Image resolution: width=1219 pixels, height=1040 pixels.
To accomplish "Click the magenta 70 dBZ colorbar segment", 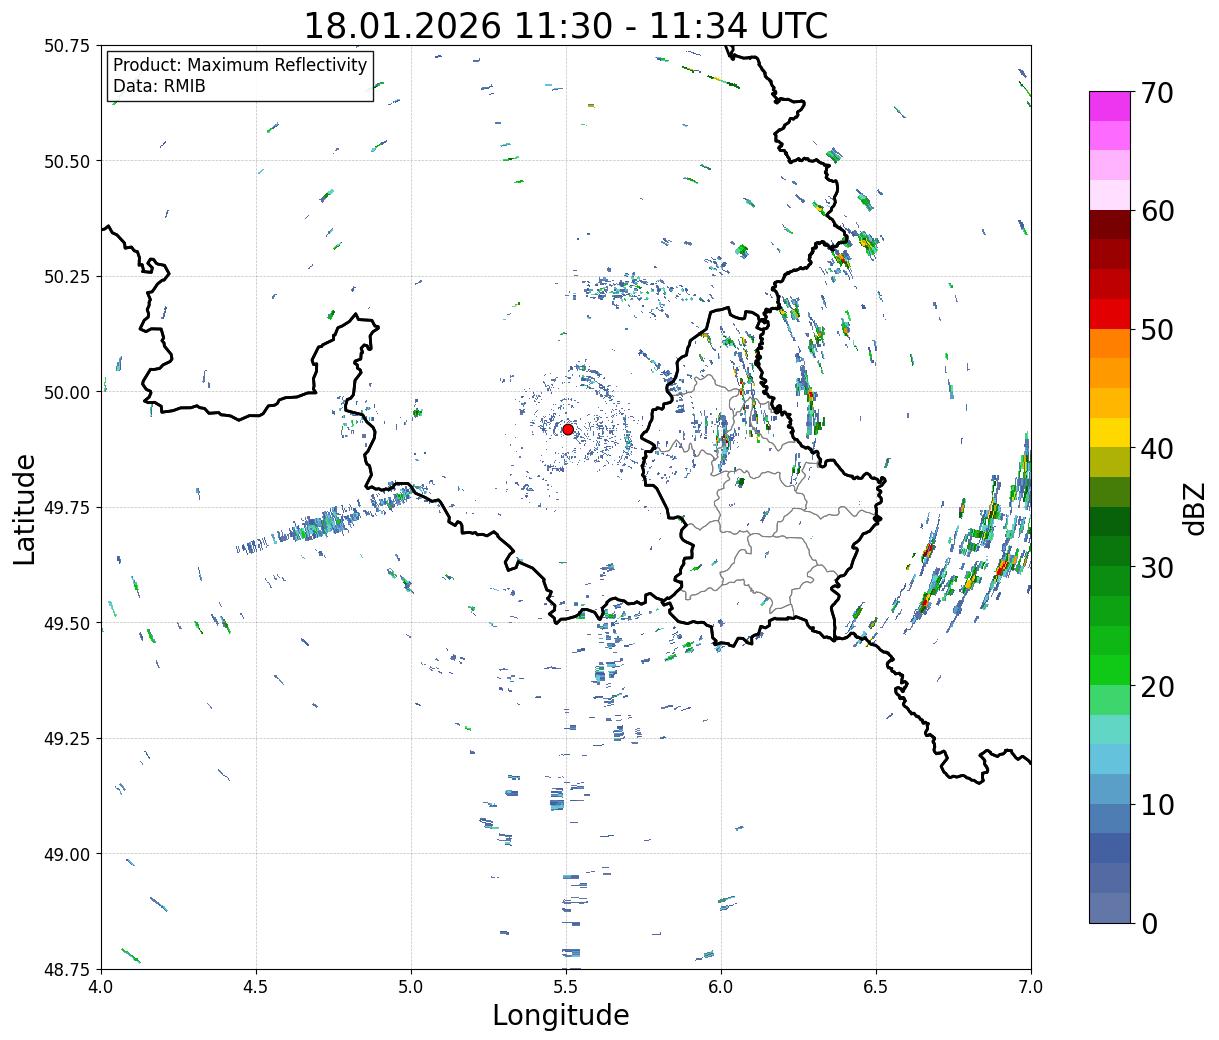I will (x=1110, y=106).
